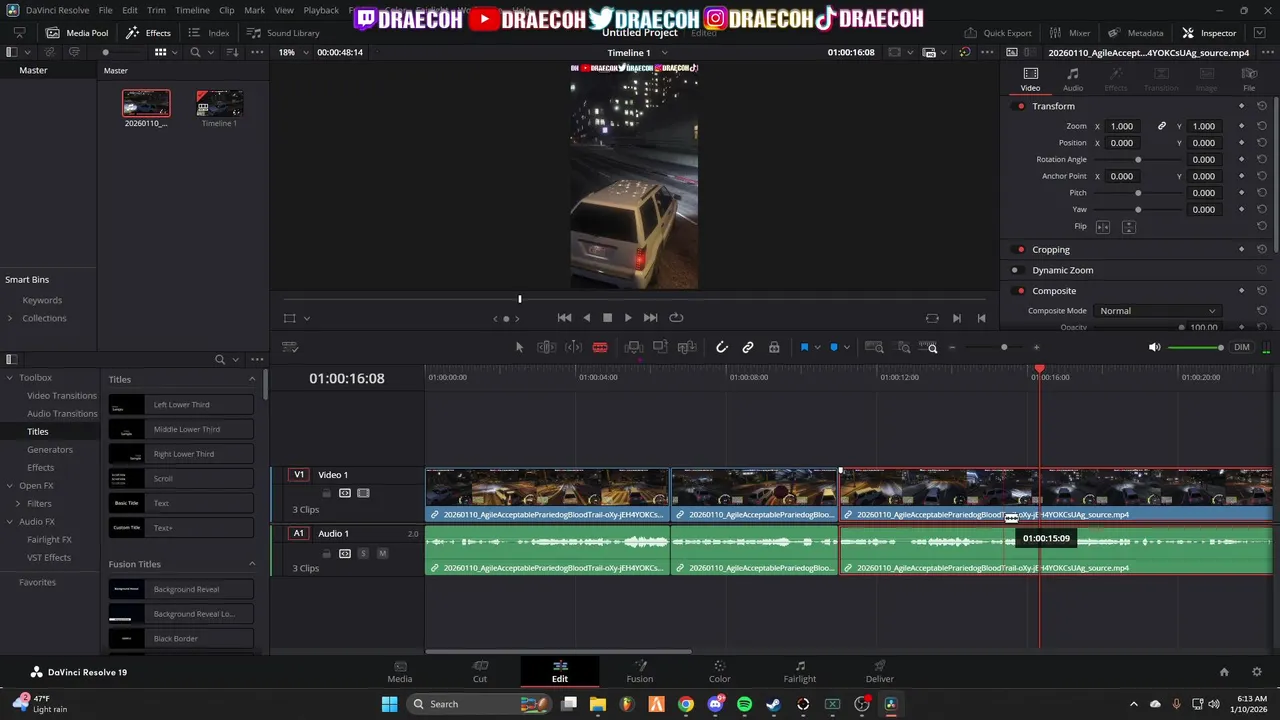Collapse the Fusion Titles section
Image resolution: width=1280 pixels, height=720 pixels.
point(252,564)
